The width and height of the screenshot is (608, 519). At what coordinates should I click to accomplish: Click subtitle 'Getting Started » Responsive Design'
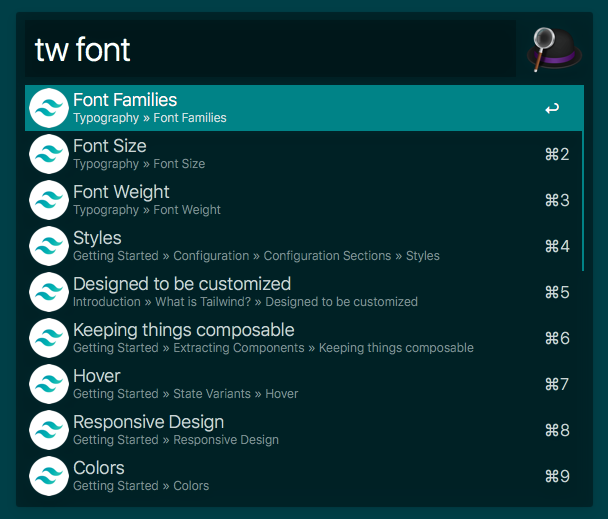click(x=176, y=440)
